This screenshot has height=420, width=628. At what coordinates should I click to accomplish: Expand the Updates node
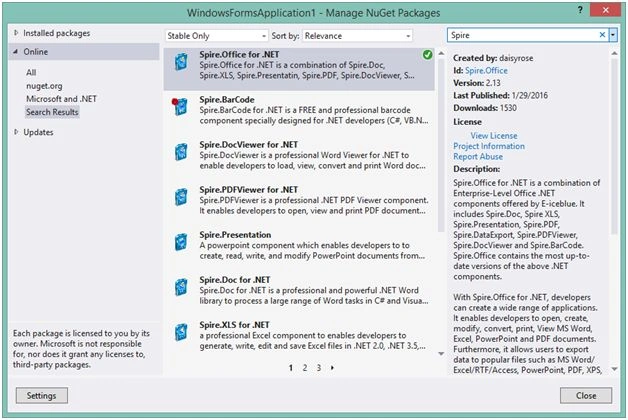click(16, 132)
